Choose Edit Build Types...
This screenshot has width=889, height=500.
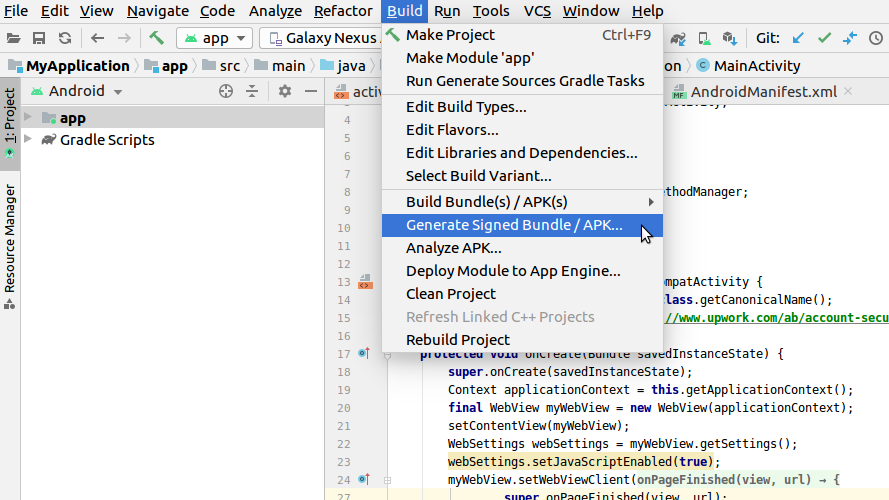pyautogui.click(x=522, y=107)
